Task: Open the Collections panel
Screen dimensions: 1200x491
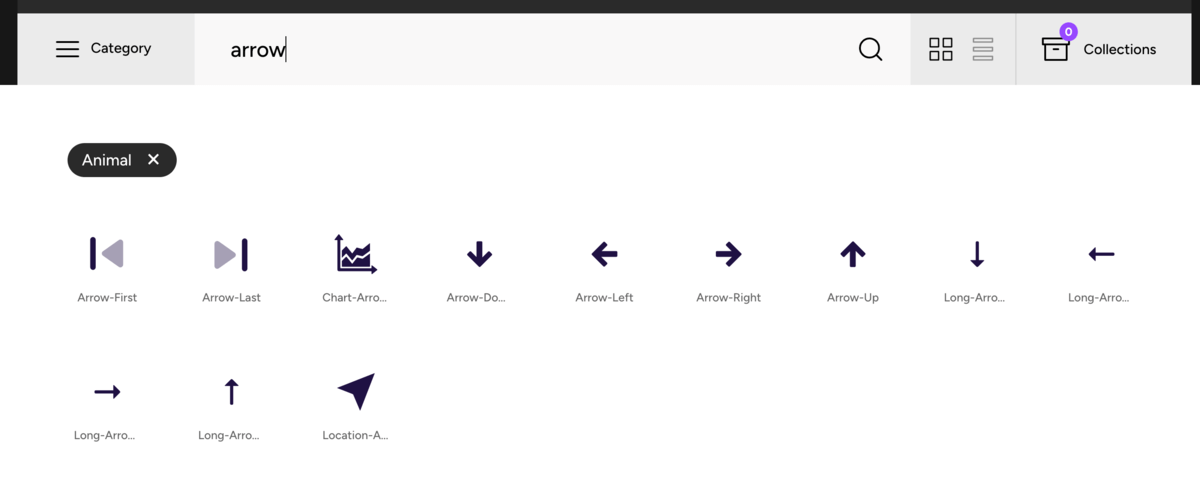Action: point(1100,49)
